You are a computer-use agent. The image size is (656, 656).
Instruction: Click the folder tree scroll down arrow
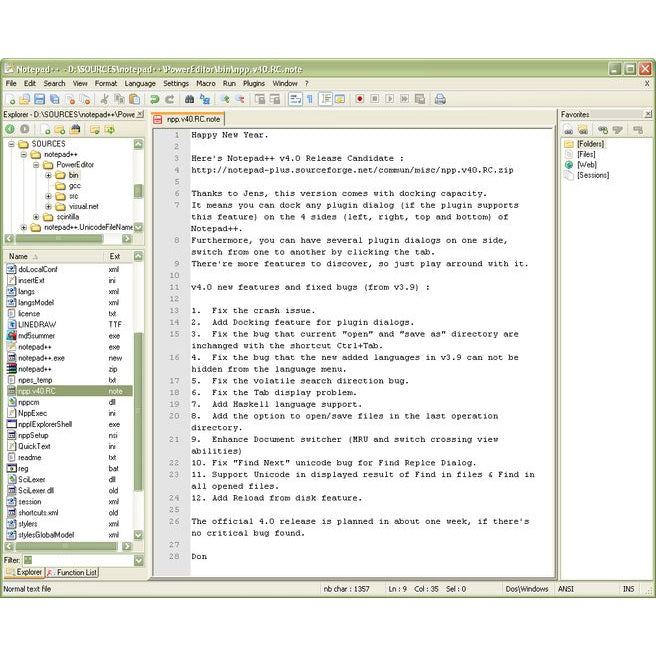pos(138,228)
